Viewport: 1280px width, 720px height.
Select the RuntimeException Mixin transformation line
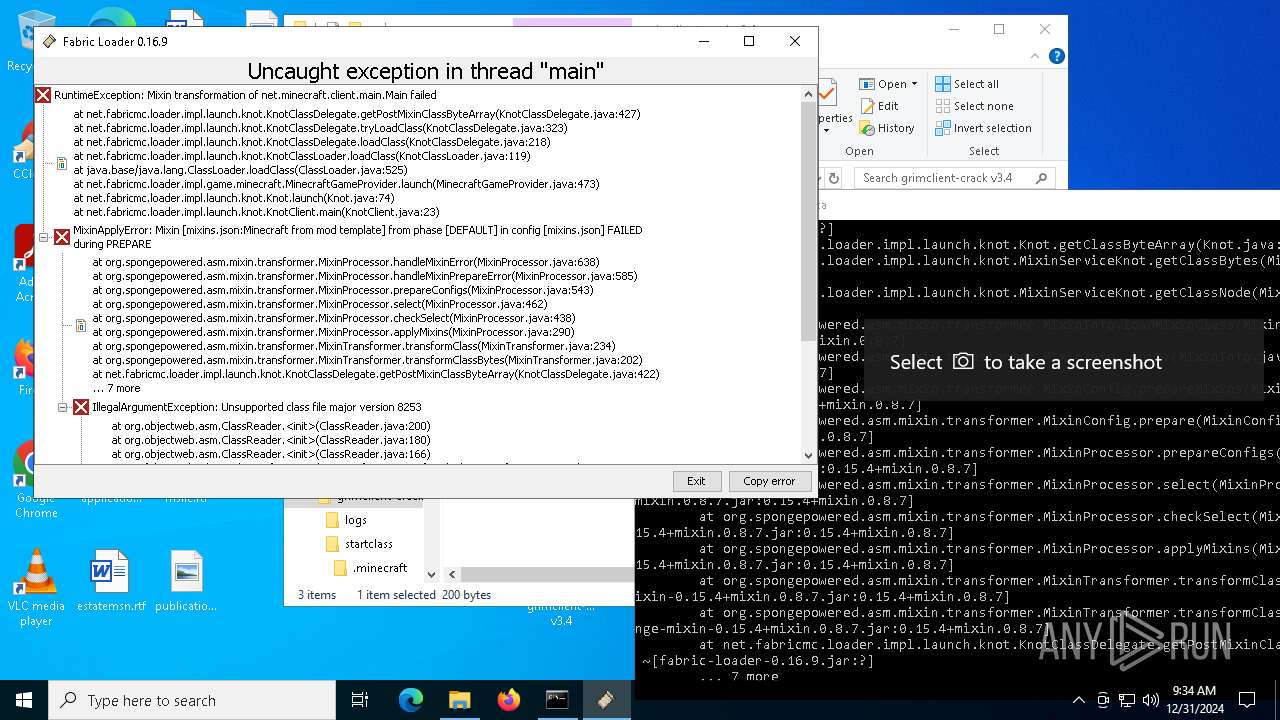pos(245,95)
